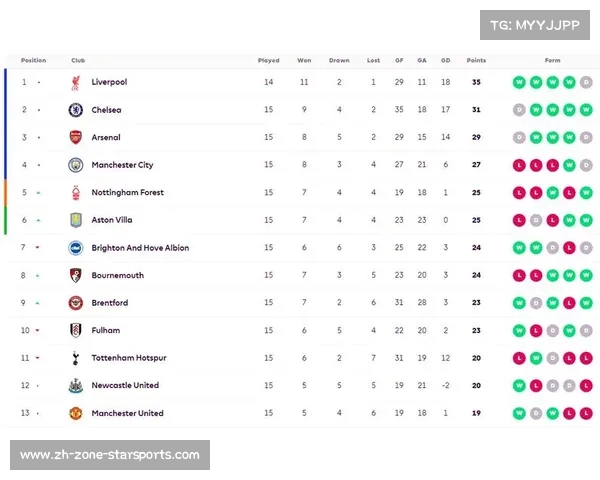Click the Newcastle United crest

click(76, 385)
